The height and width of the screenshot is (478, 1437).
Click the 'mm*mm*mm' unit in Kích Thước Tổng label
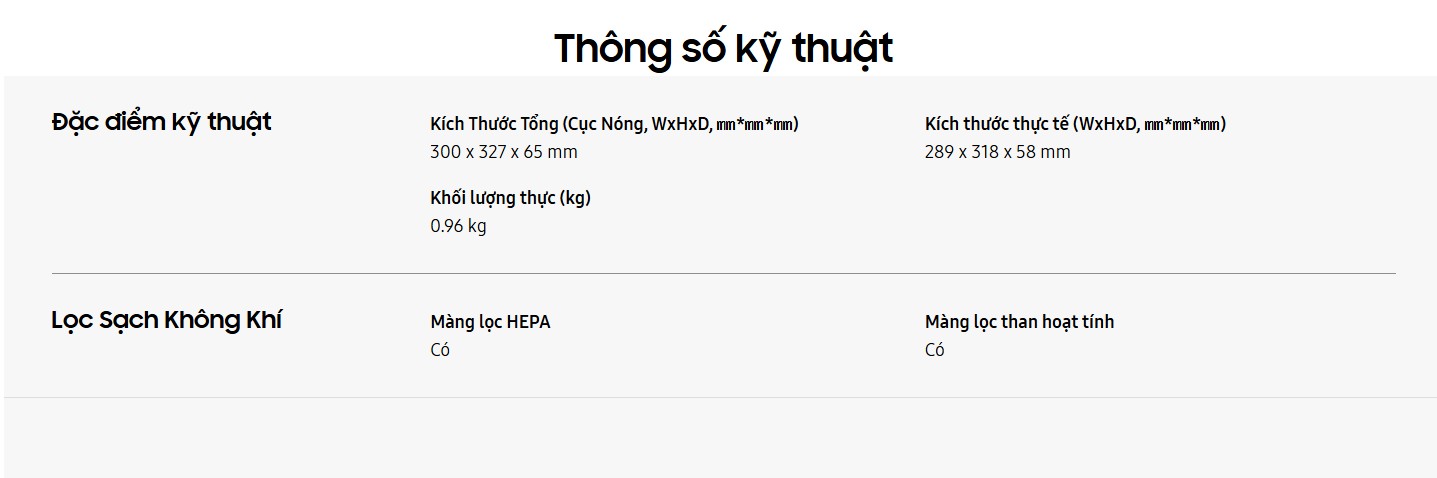pyautogui.click(x=755, y=125)
